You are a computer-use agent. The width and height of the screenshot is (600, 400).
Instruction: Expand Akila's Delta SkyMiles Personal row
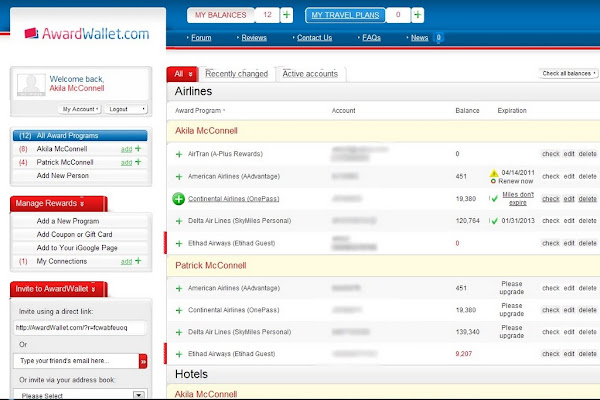pos(179,221)
